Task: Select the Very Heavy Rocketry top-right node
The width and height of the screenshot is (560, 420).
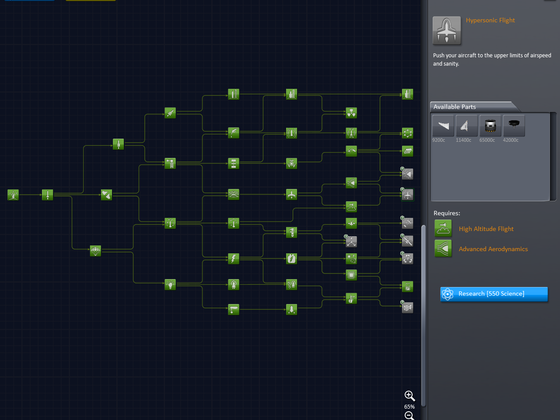Action: (x=407, y=94)
